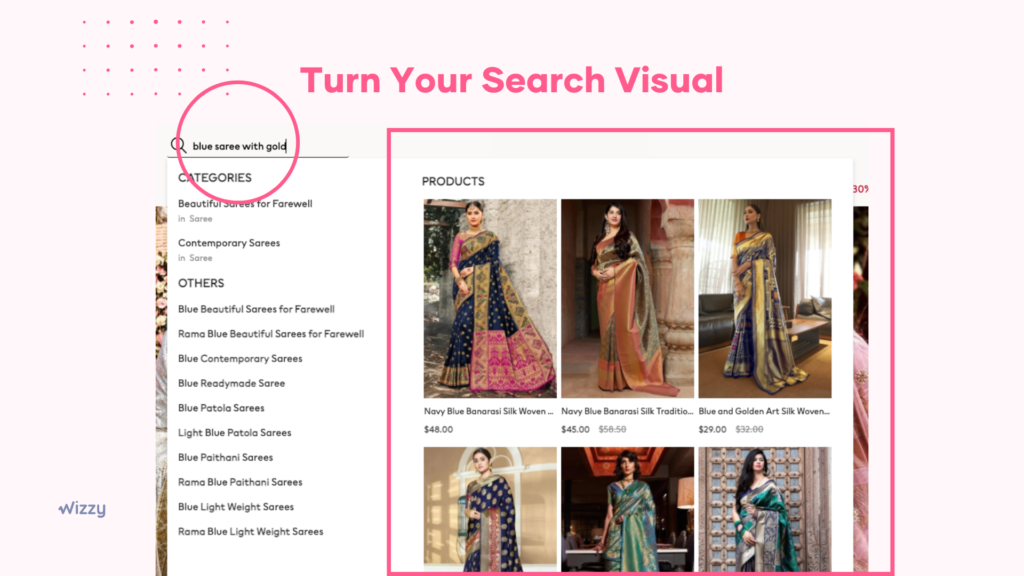Open 'Beautiful Sarees for Farewell' category
The width and height of the screenshot is (1024, 576).
(x=245, y=204)
